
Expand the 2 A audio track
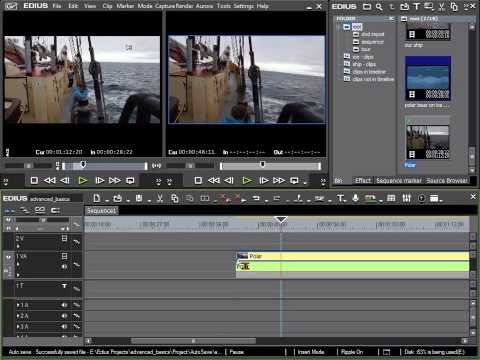(18, 316)
